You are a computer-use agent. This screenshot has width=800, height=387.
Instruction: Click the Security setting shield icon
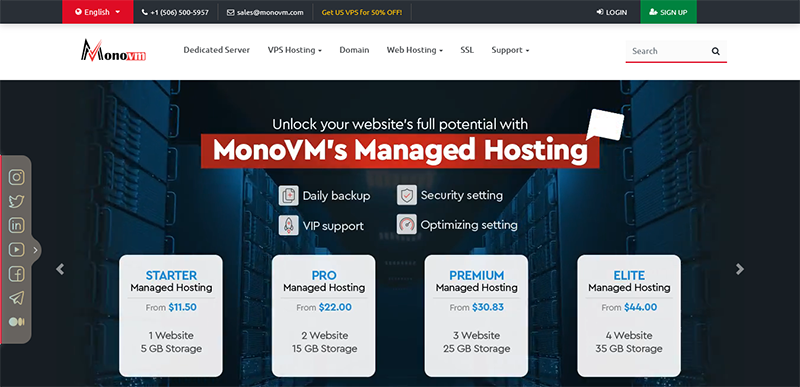407,195
